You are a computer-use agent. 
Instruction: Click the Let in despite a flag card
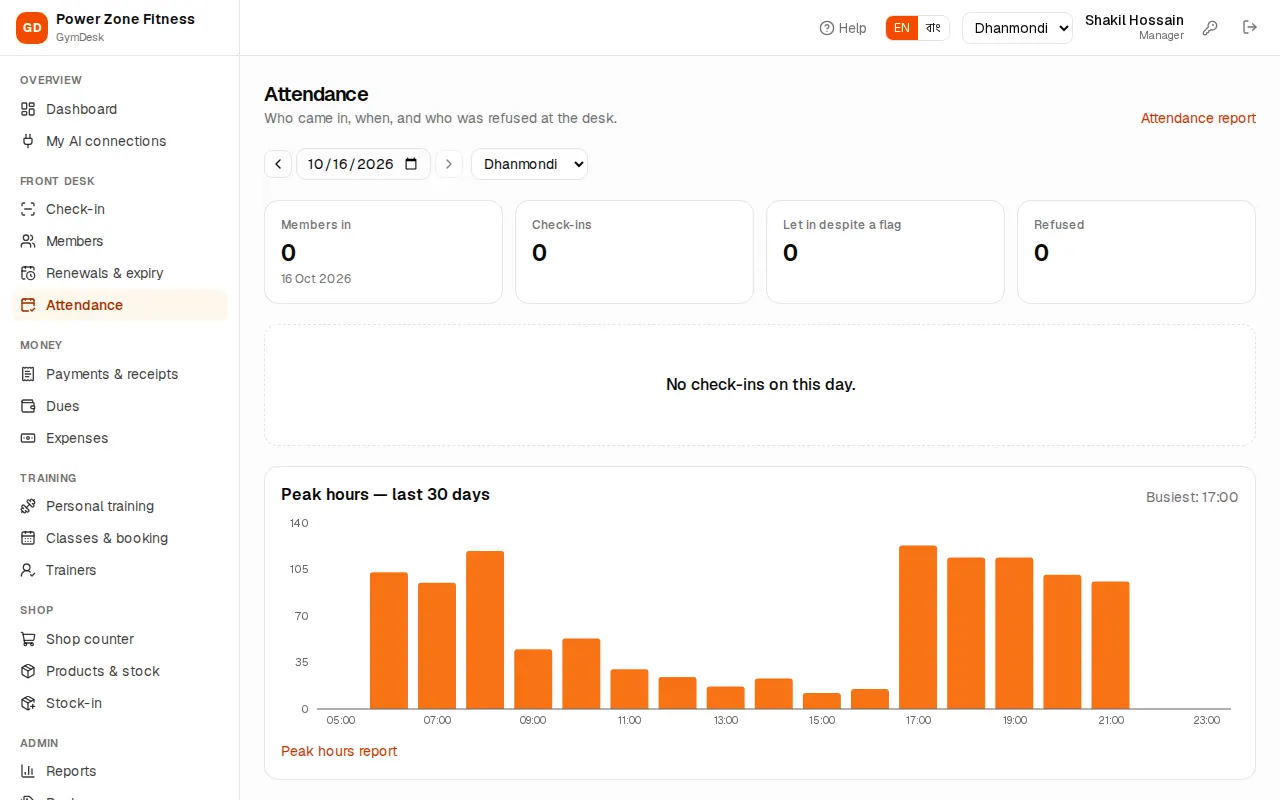click(x=885, y=252)
